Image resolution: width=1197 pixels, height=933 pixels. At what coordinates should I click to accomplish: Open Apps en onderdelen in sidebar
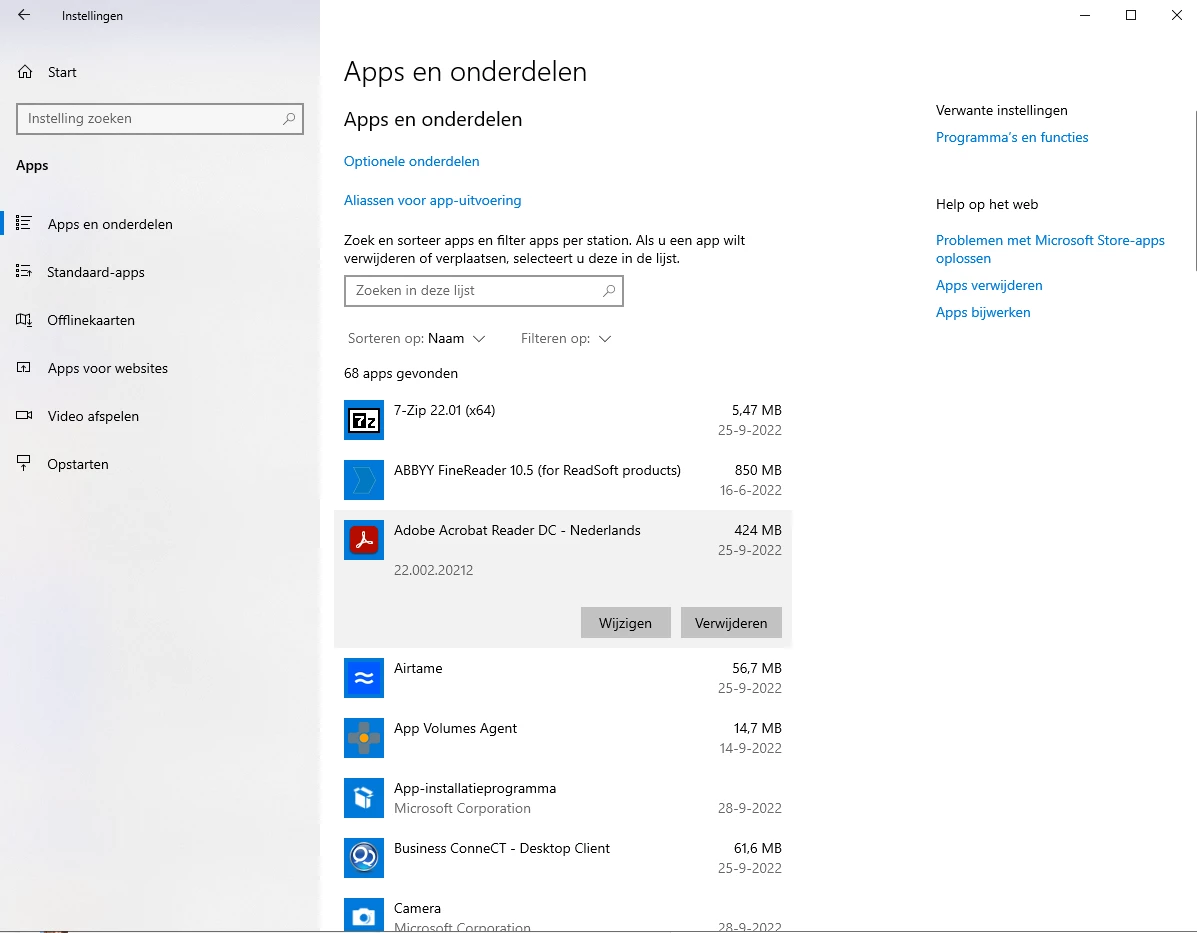(160, 224)
